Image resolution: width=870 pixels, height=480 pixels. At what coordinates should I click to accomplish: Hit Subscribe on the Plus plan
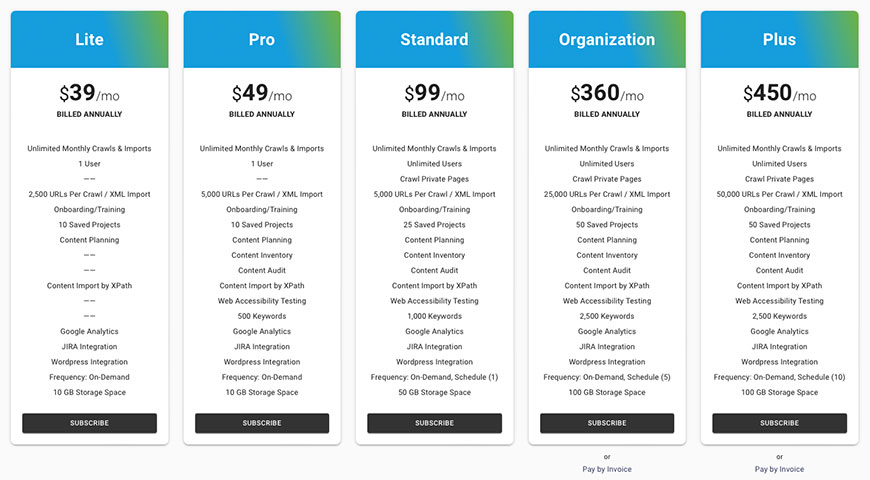pos(779,423)
